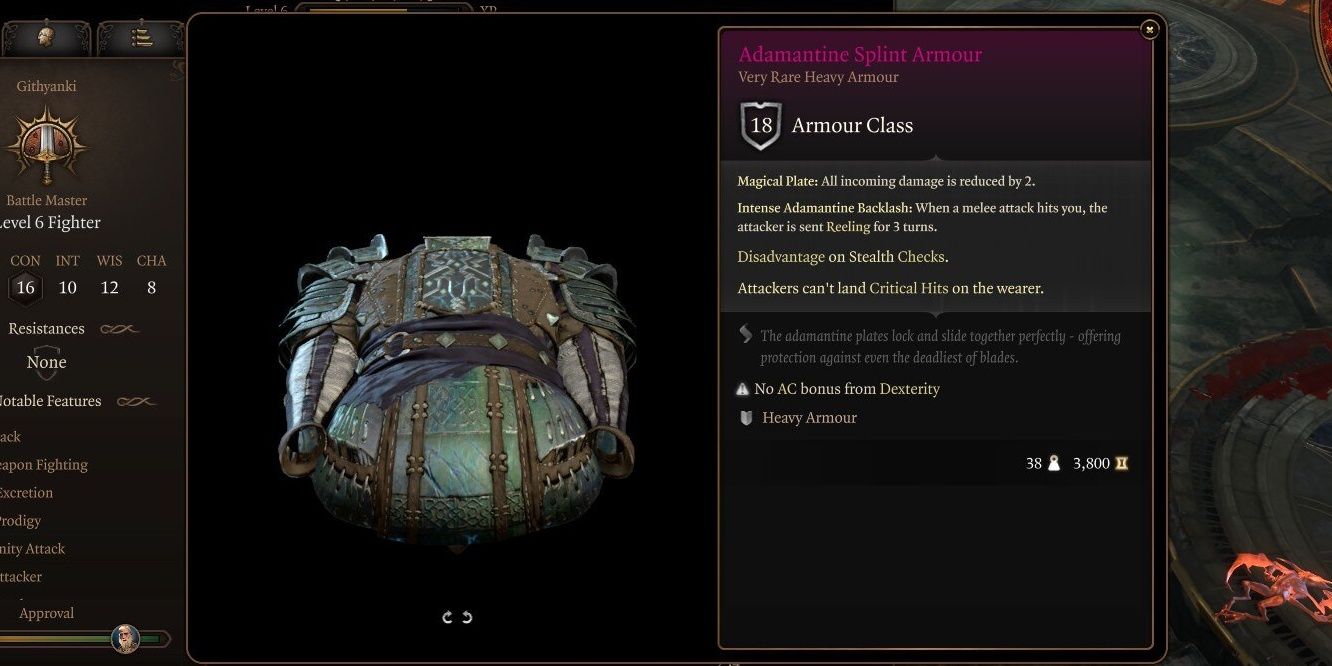This screenshot has width=1332, height=666.
Task: Open the character head portrait tab
Action: click(45, 38)
